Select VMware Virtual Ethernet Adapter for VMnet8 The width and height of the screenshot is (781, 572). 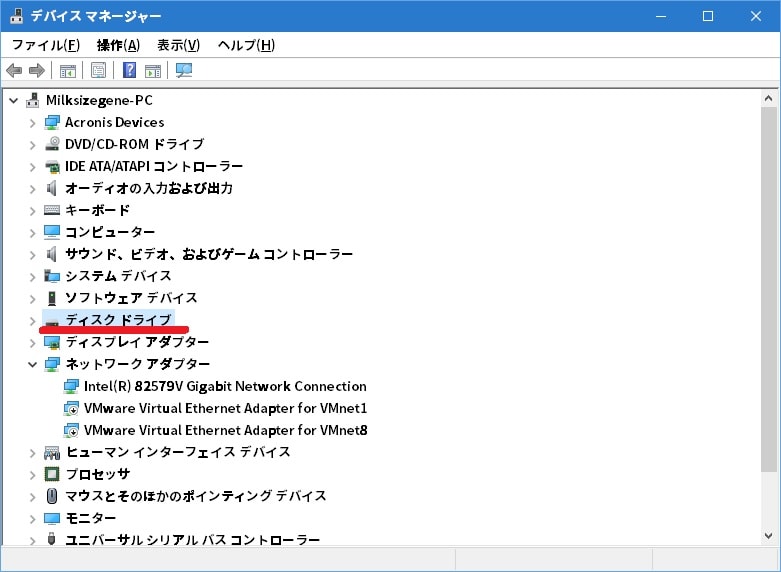tap(226, 430)
